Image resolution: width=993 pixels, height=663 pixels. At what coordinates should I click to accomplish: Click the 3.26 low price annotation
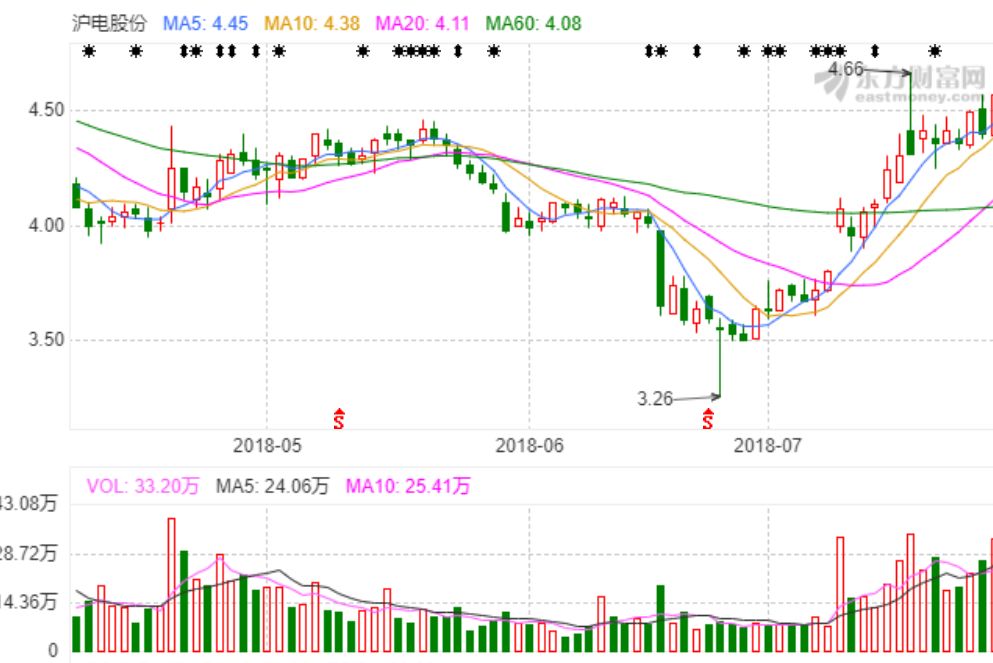pyautogui.click(x=655, y=398)
